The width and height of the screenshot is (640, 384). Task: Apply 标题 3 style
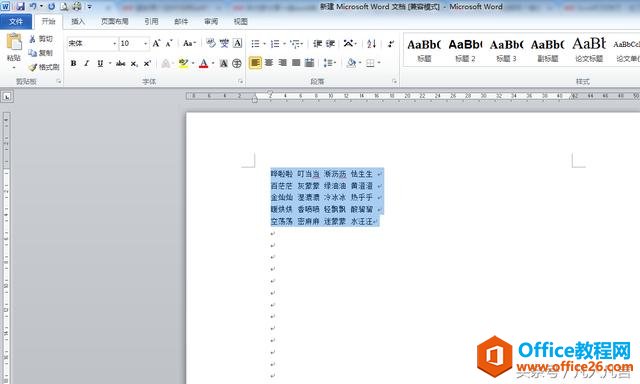point(507,50)
